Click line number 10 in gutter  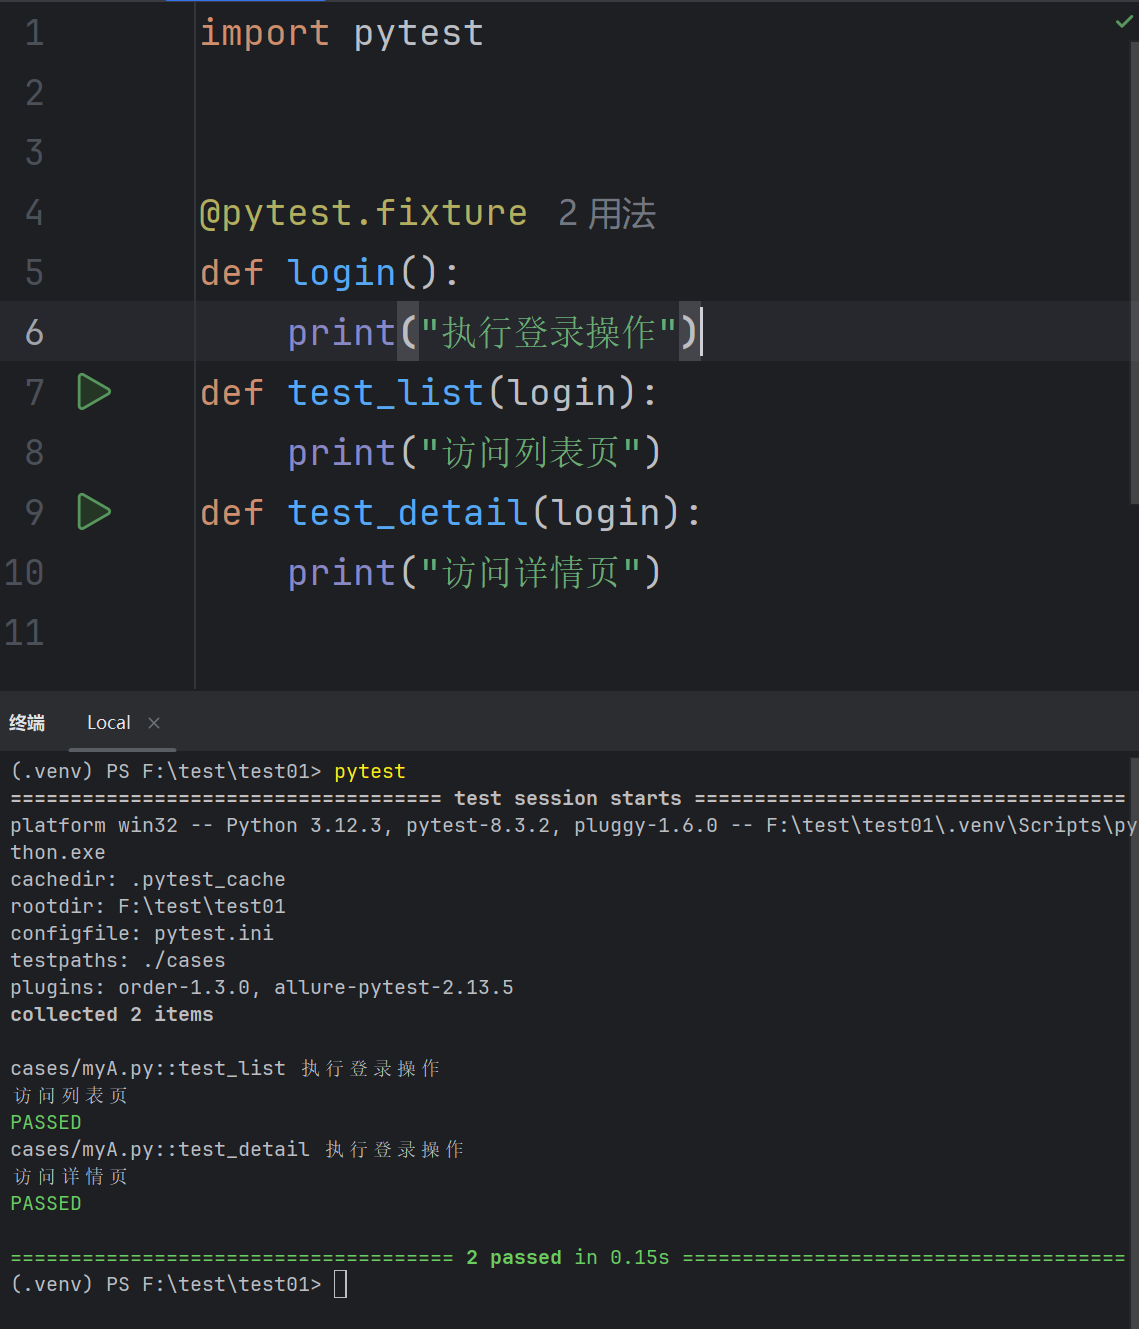tap(24, 573)
